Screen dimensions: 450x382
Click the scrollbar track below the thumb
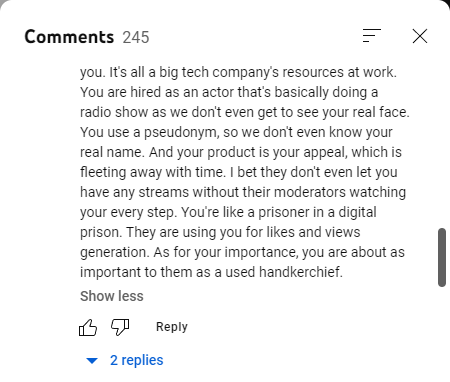[x=442, y=333]
